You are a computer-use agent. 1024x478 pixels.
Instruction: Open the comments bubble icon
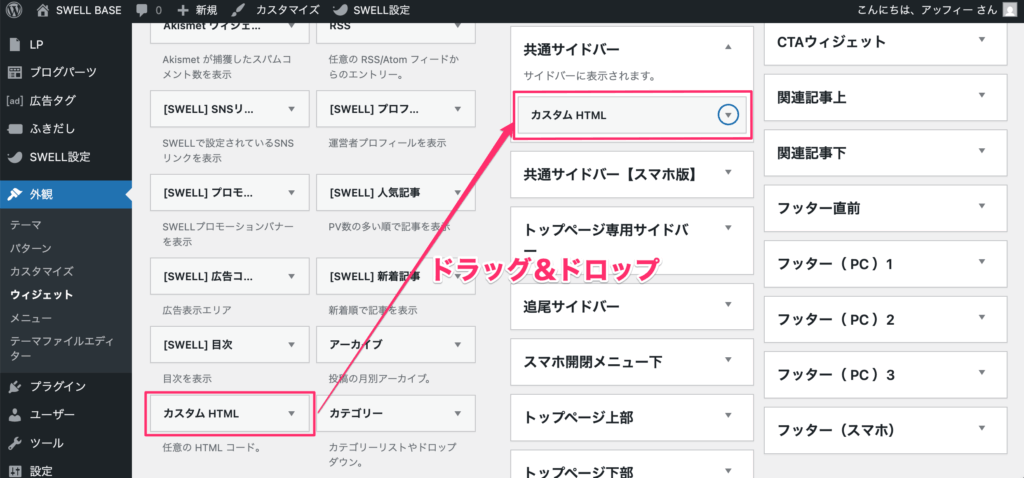point(142,10)
